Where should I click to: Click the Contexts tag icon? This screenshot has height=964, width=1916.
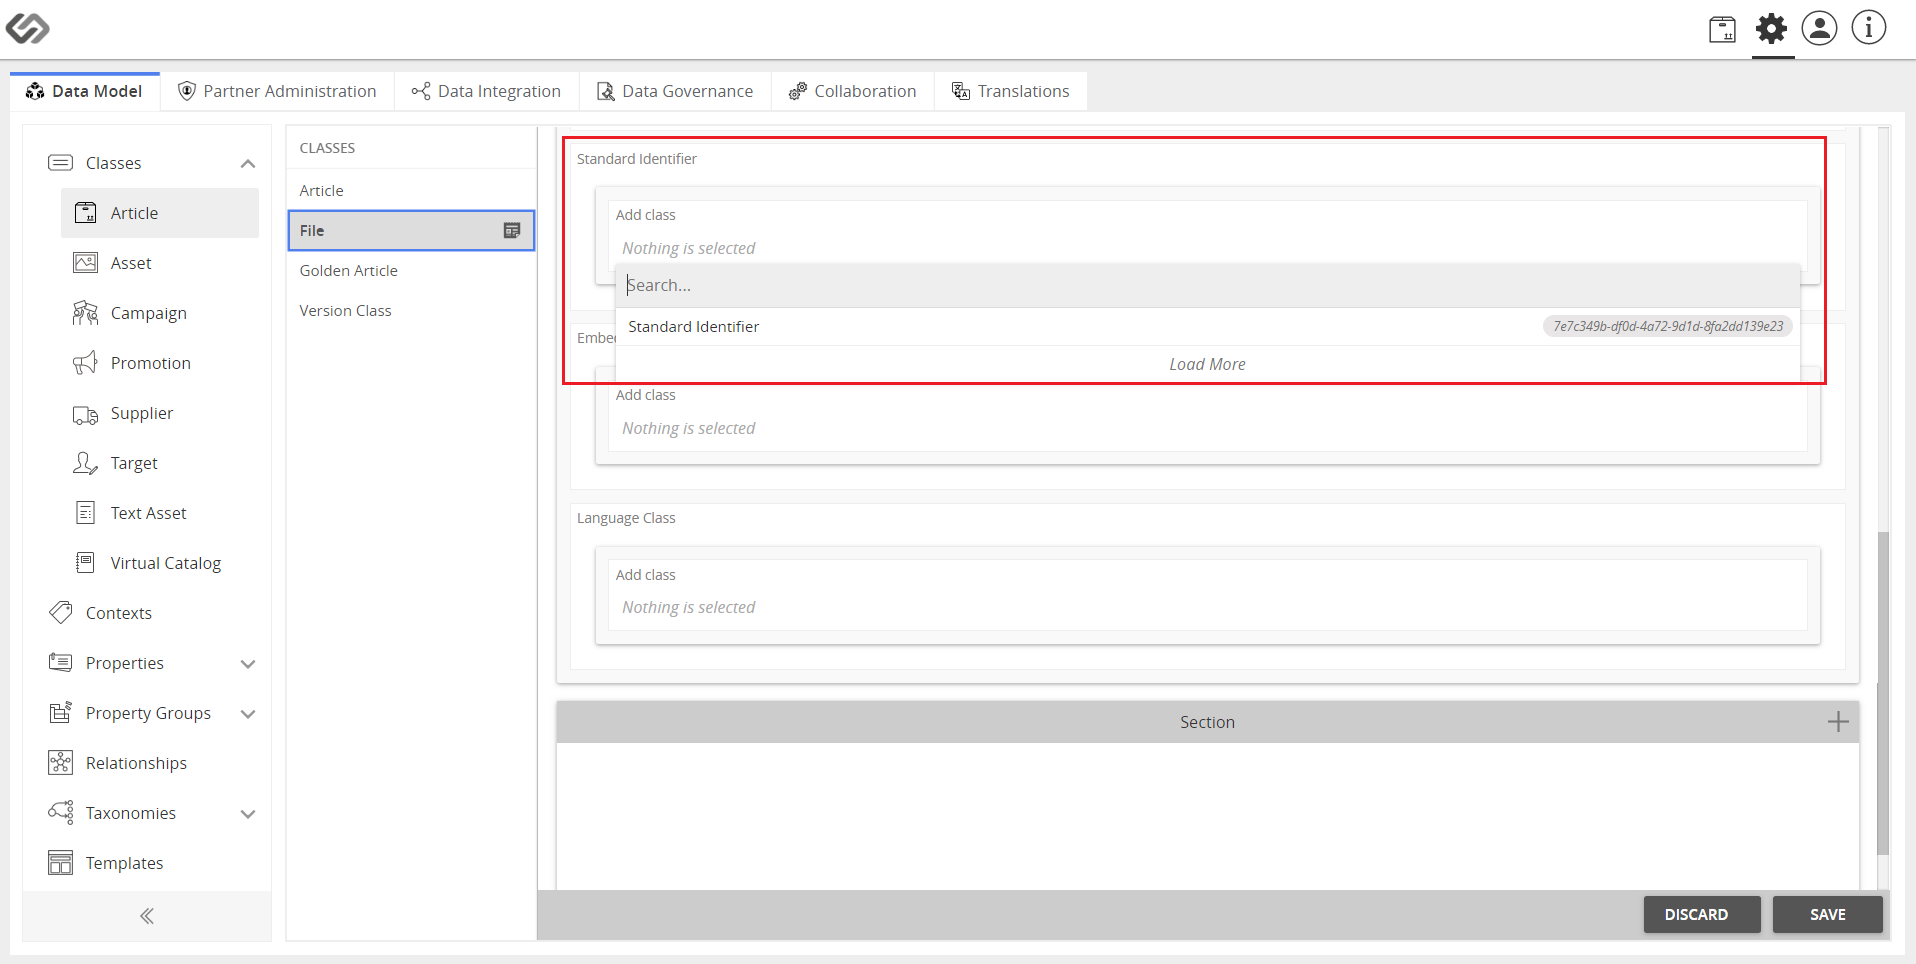pos(60,612)
